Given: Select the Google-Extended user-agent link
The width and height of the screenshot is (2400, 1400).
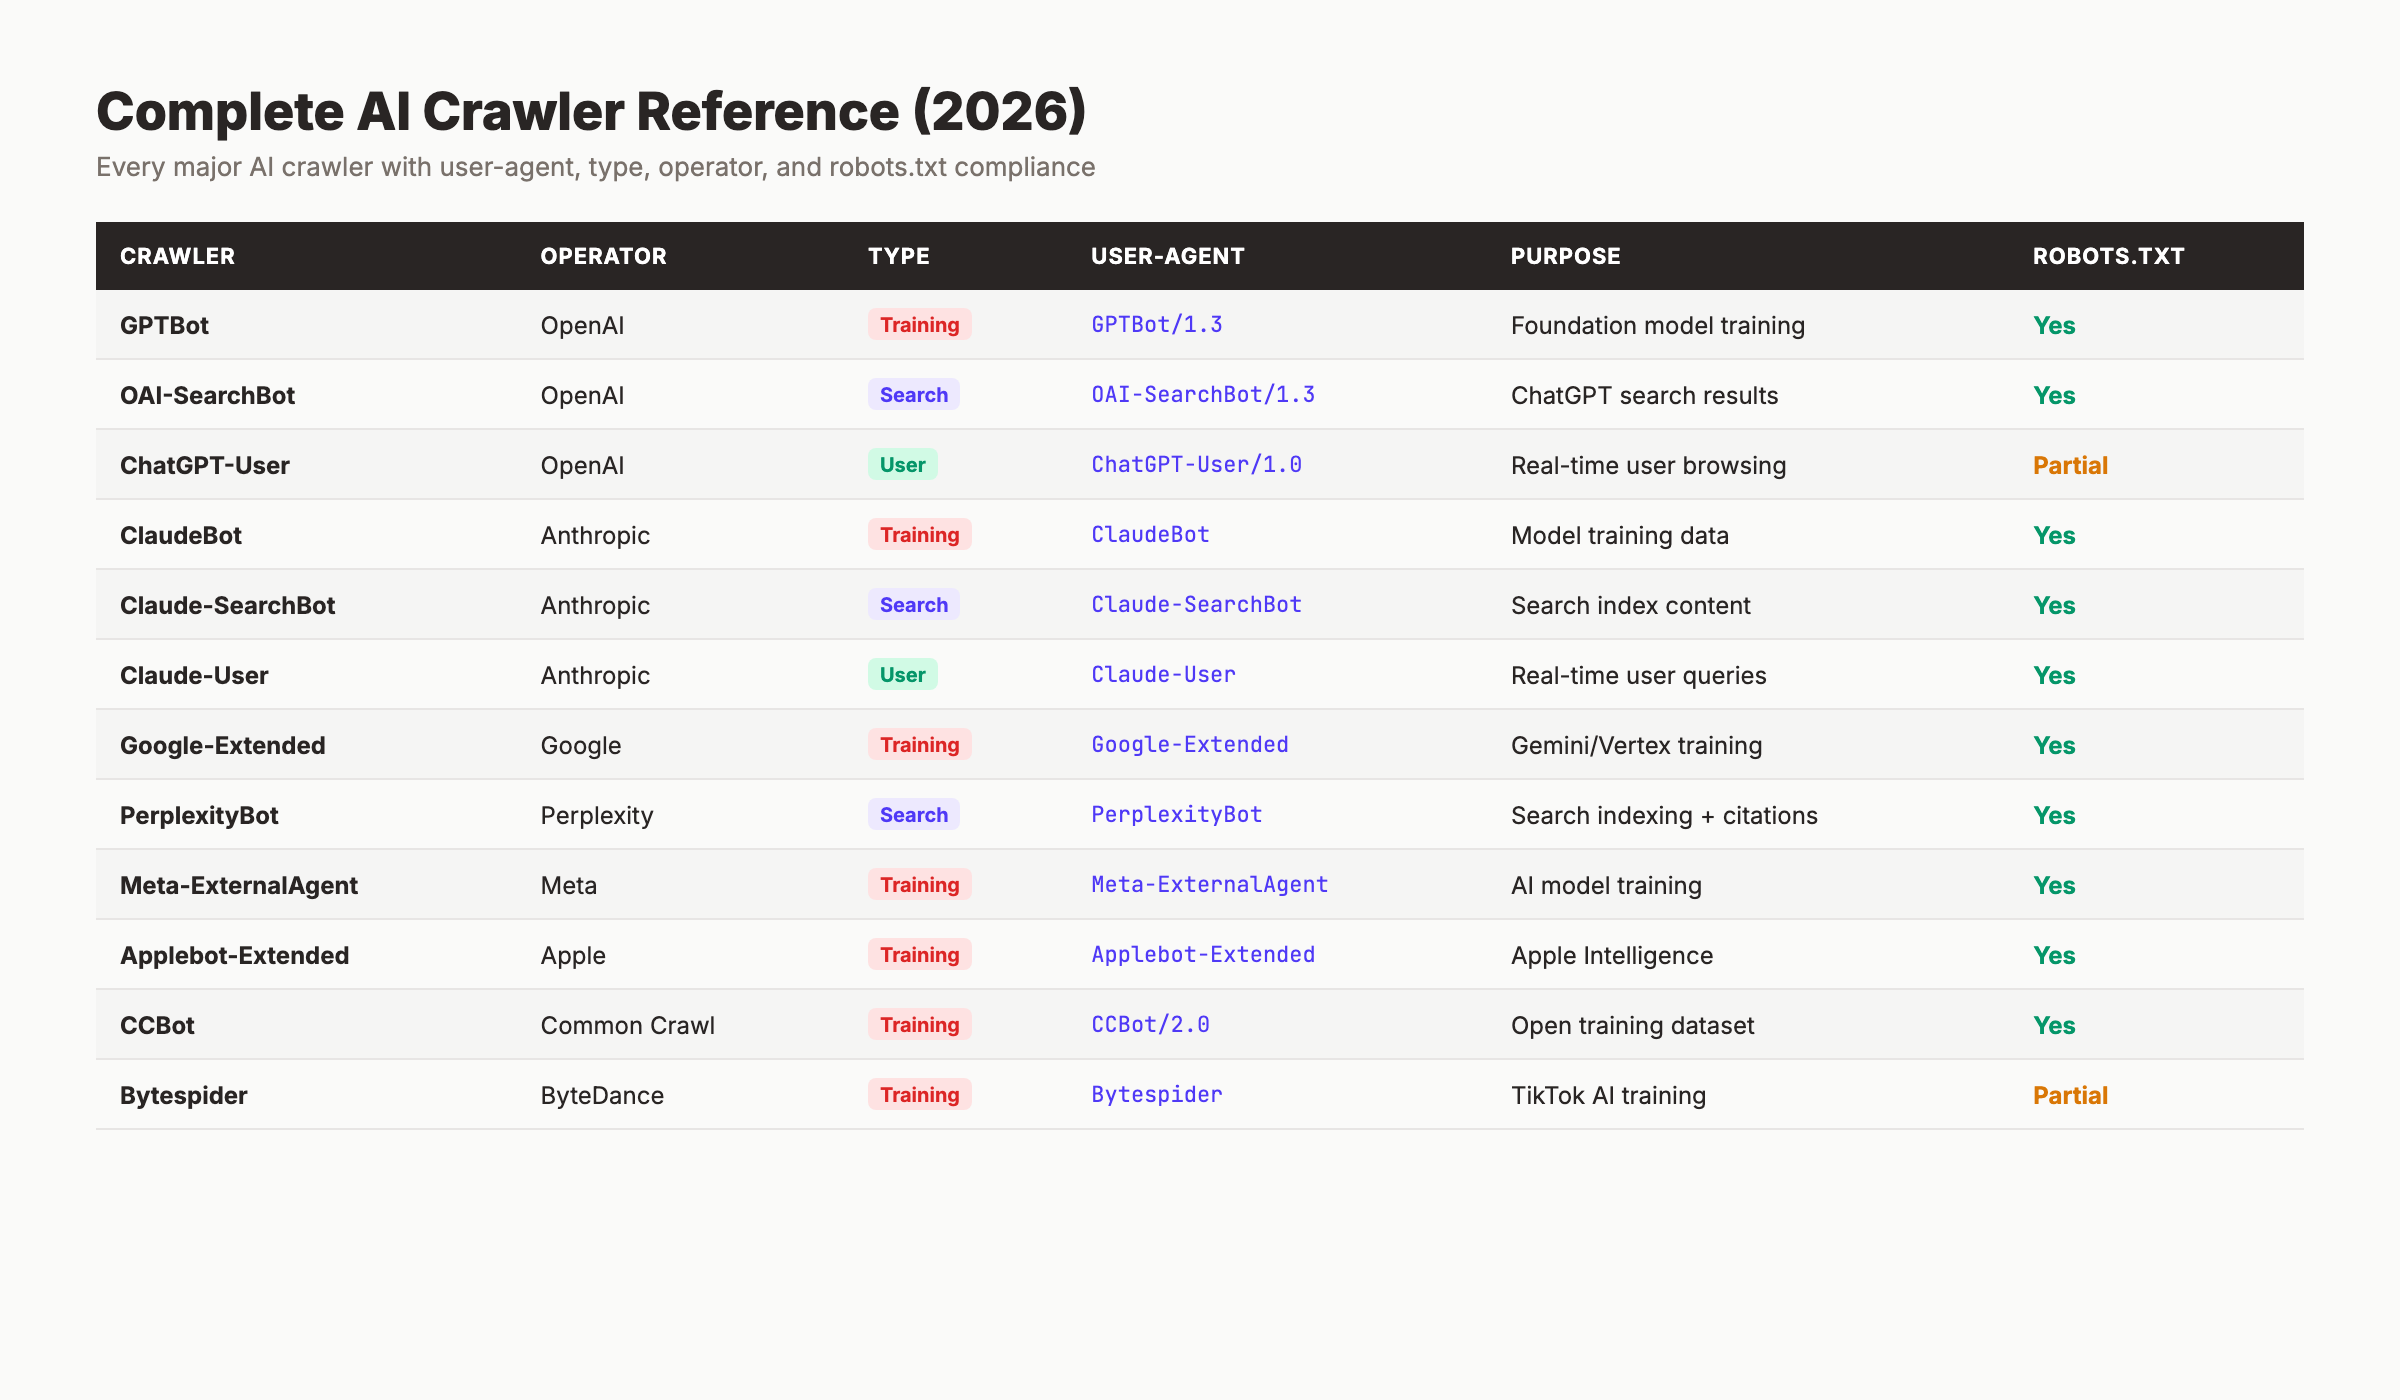Looking at the screenshot, I should click(x=1189, y=744).
